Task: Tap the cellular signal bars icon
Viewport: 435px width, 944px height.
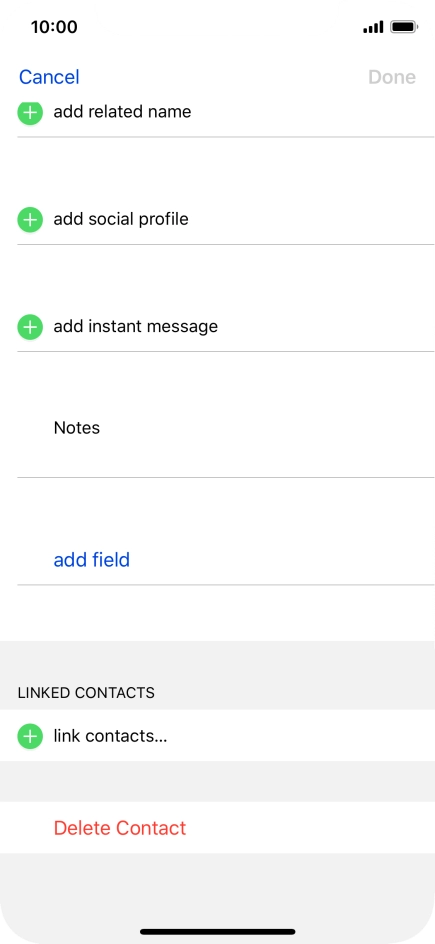Action: pos(373,27)
